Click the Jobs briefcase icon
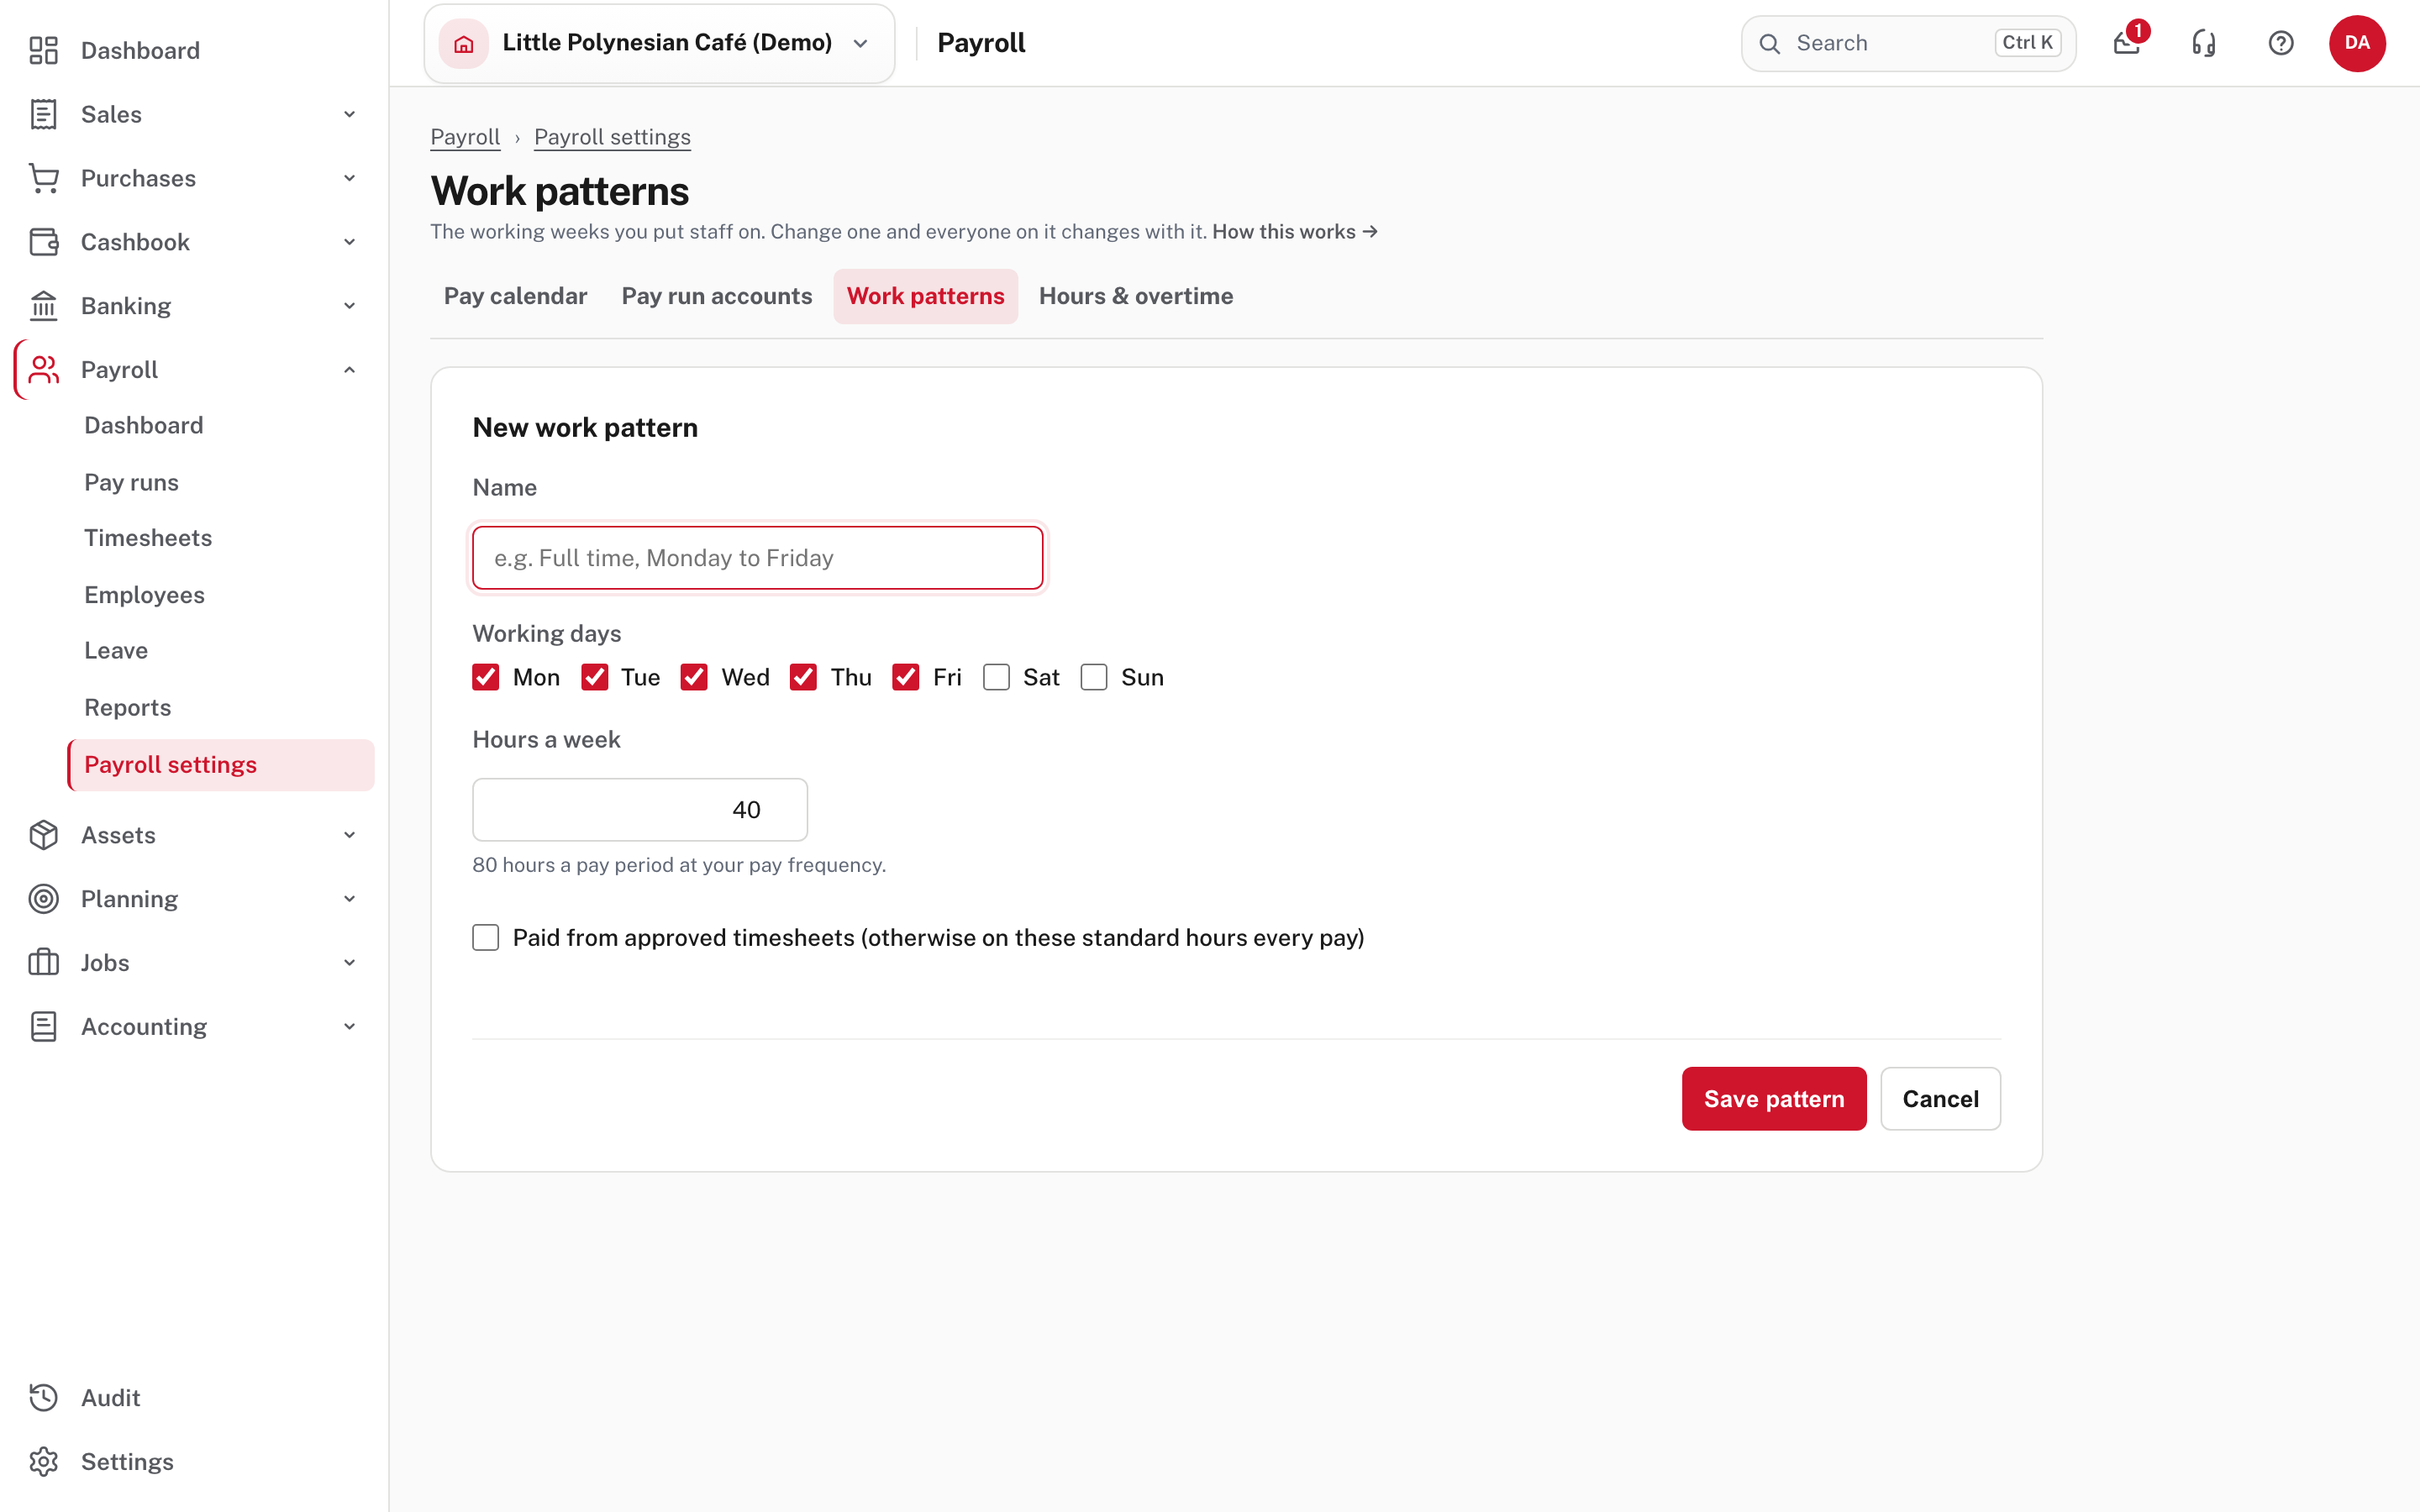The width and height of the screenshot is (2420, 1512). [43, 963]
